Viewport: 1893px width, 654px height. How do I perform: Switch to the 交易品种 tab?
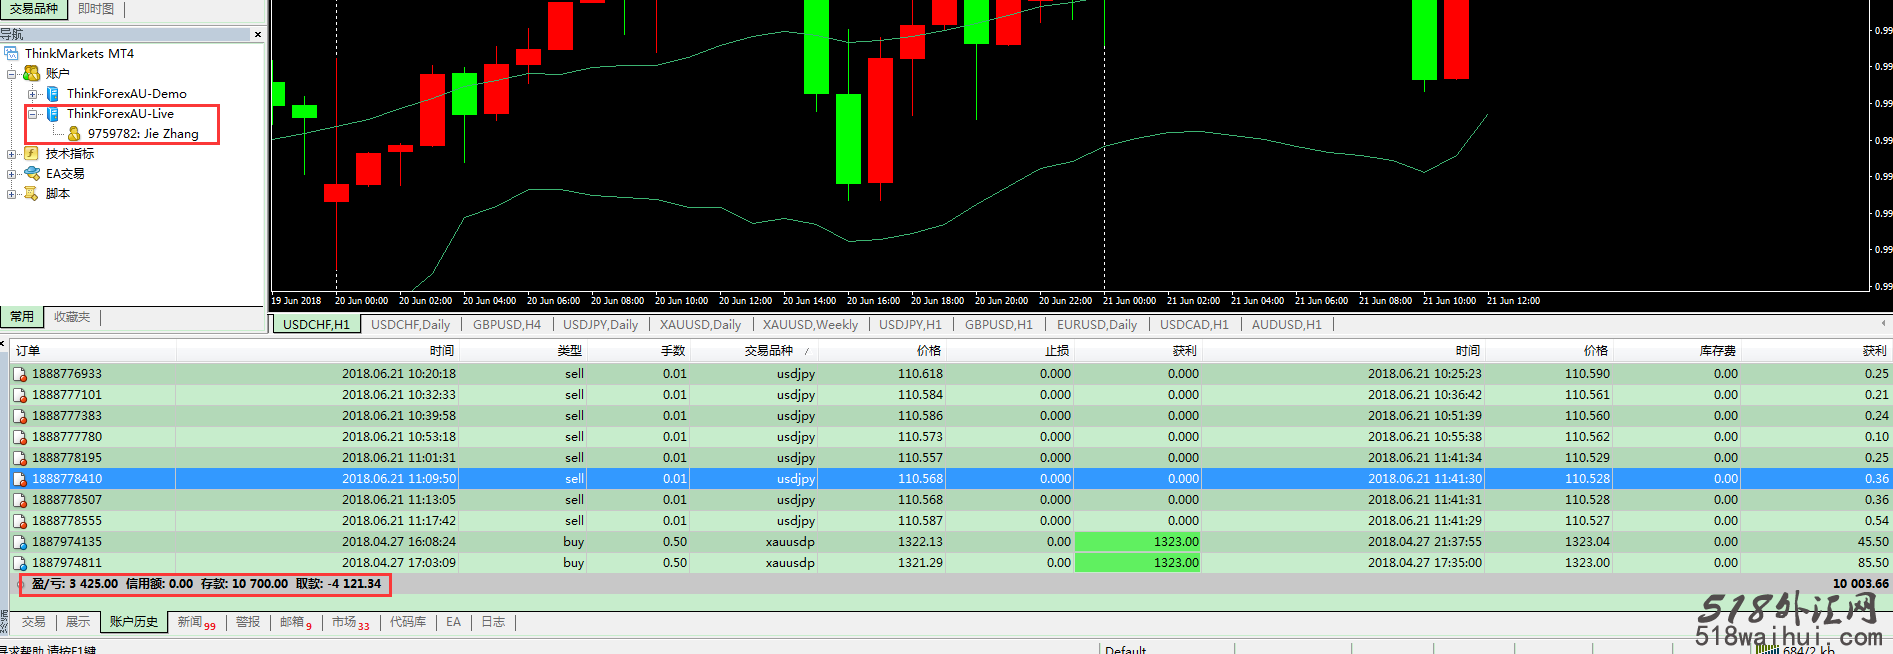(x=34, y=9)
